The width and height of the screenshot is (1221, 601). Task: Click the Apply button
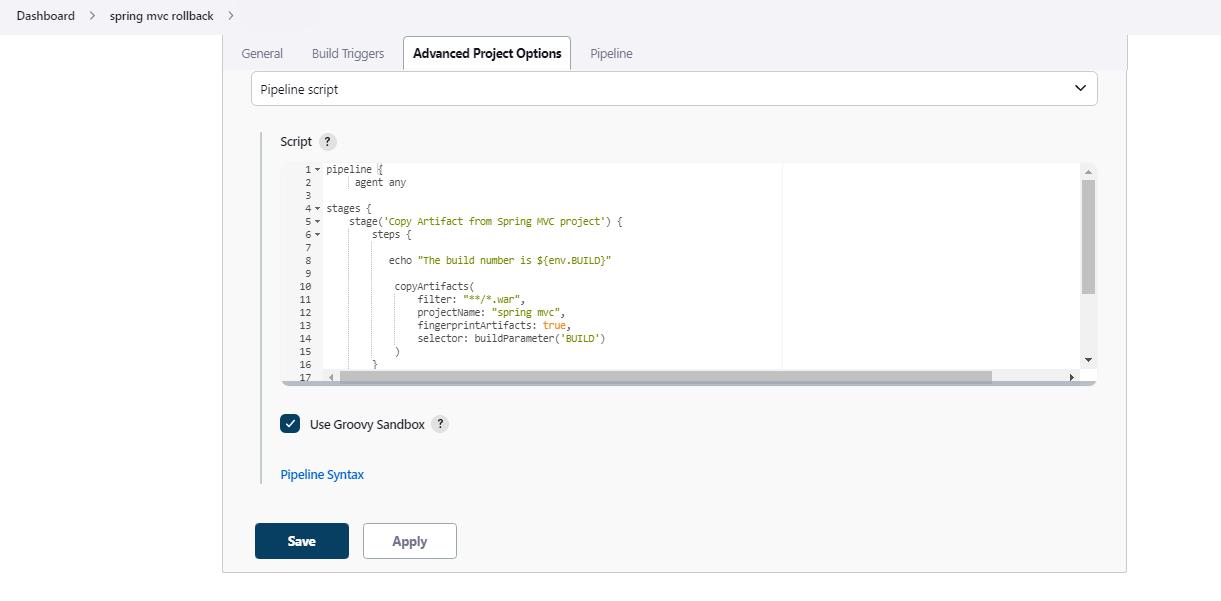(409, 541)
